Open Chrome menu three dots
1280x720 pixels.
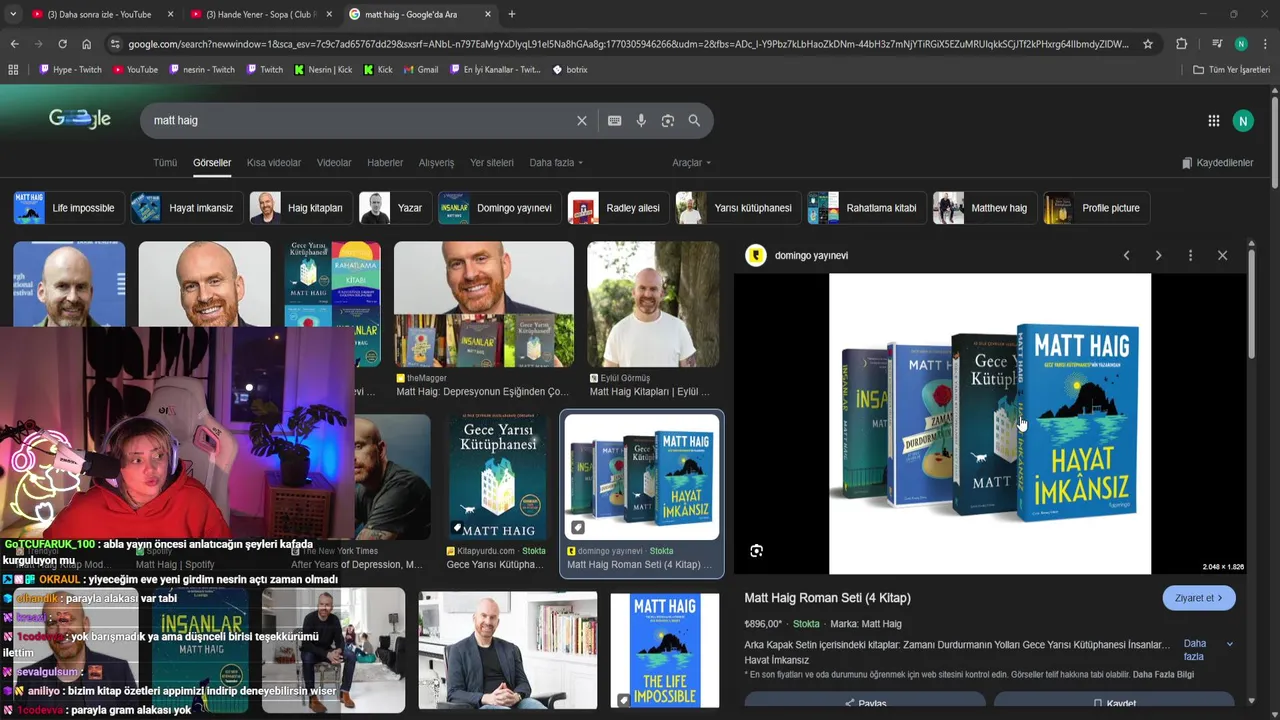pos(1265,44)
